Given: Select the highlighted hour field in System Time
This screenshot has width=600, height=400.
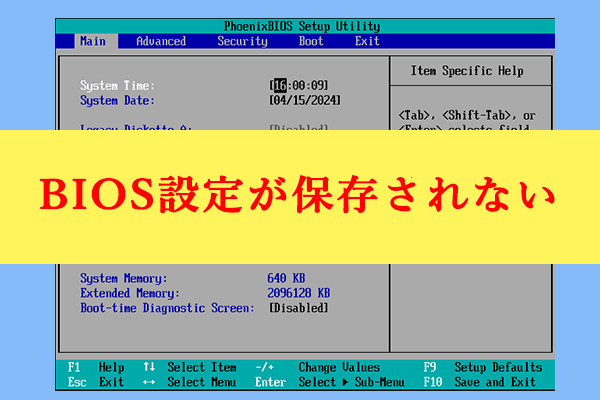Looking at the screenshot, I should [281, 86].
